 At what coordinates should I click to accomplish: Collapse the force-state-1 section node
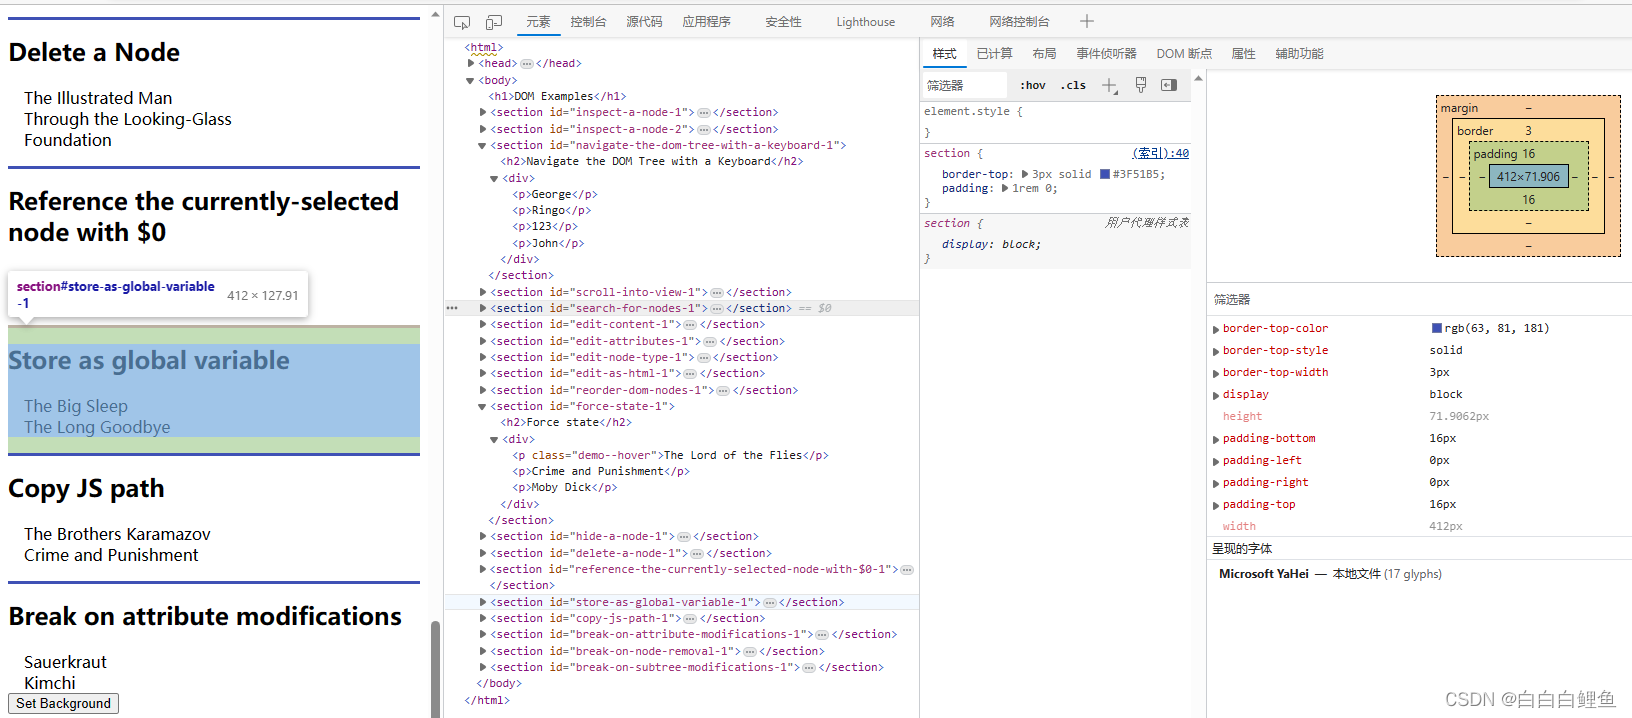pyautogui.click(x=482, y=407)
